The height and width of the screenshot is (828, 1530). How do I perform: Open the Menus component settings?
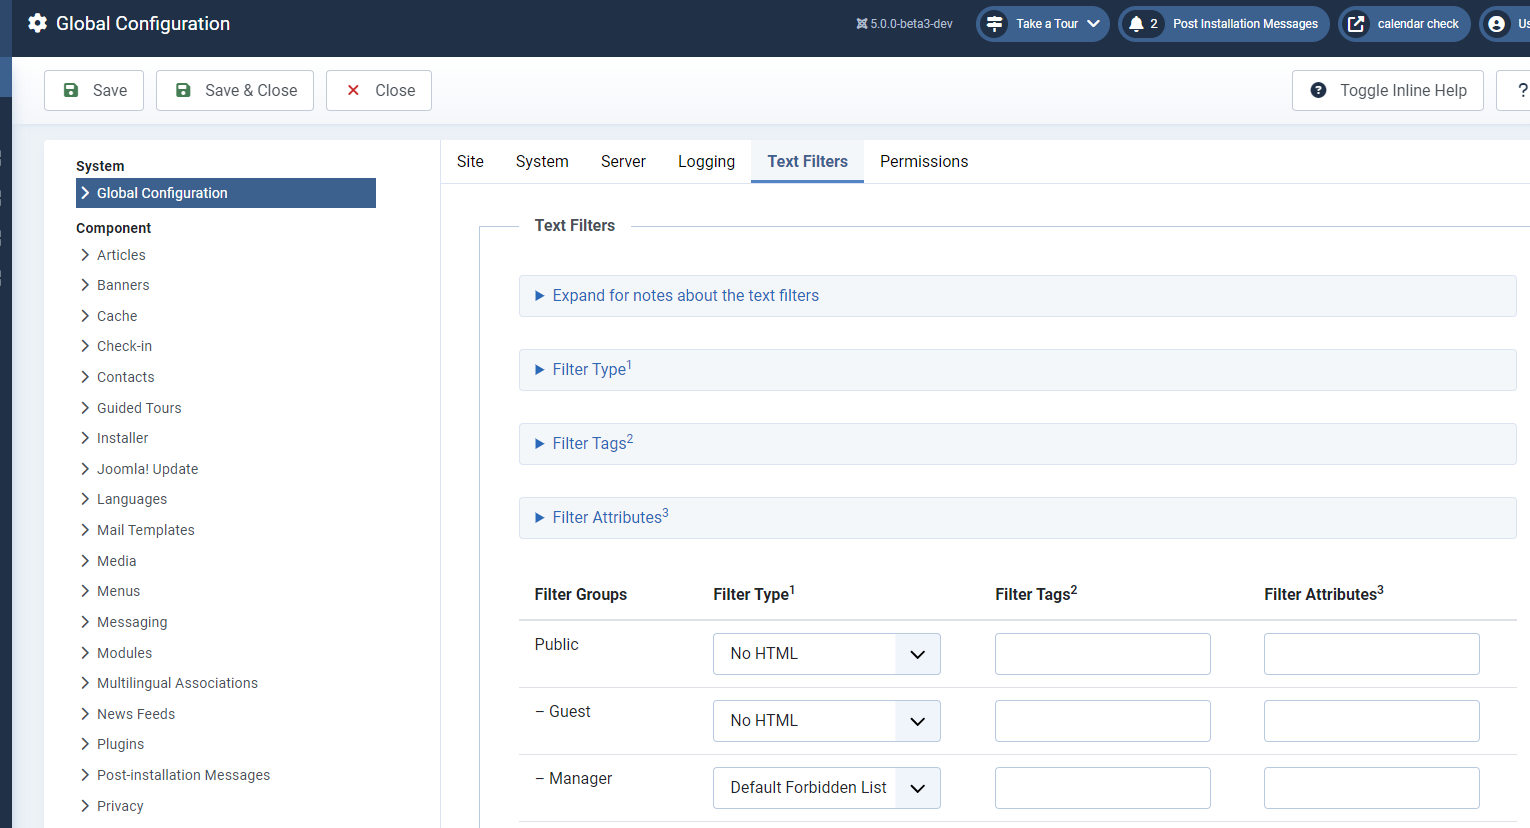tap(118, 591)
